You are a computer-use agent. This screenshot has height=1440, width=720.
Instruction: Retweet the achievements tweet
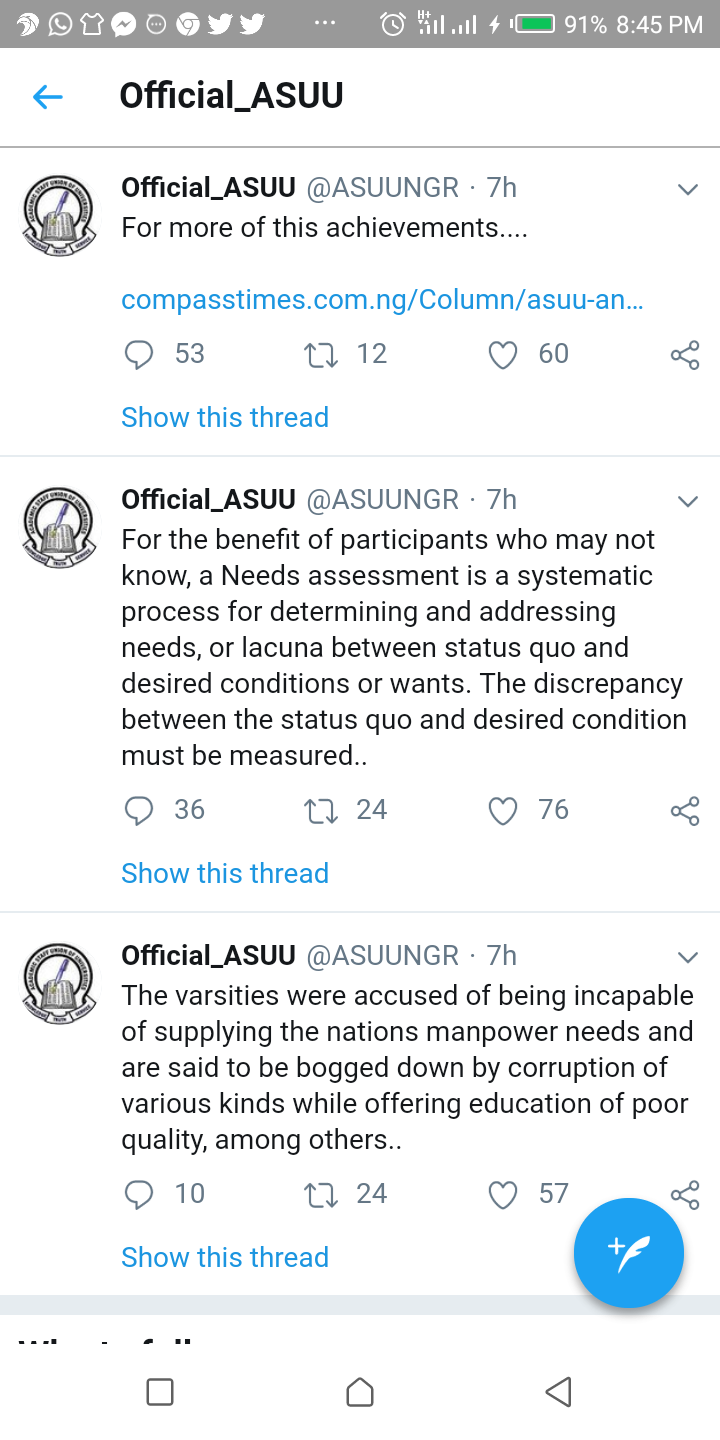[321, 354]
